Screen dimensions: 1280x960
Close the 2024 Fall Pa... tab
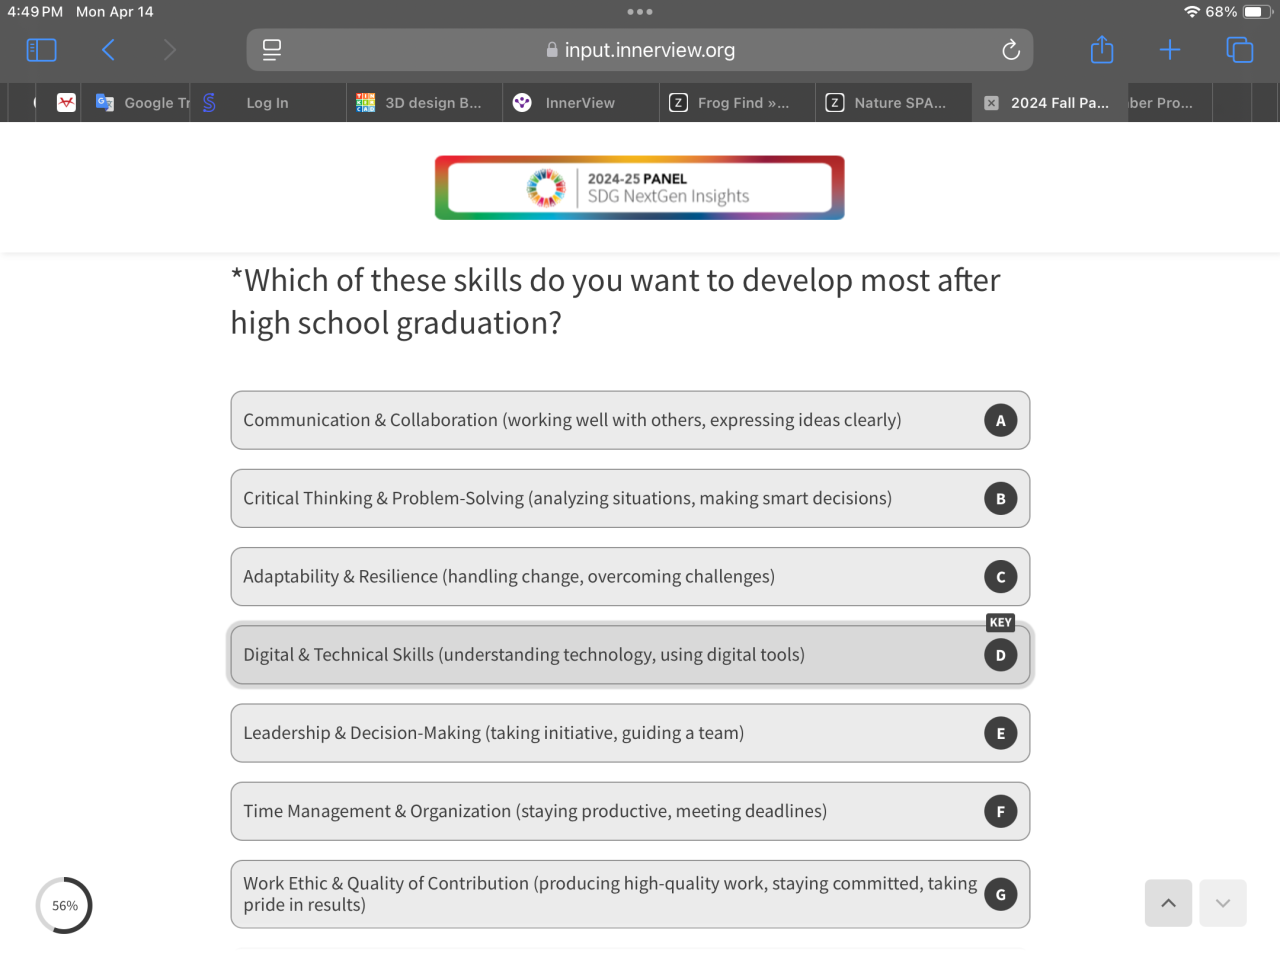[991, 103]
